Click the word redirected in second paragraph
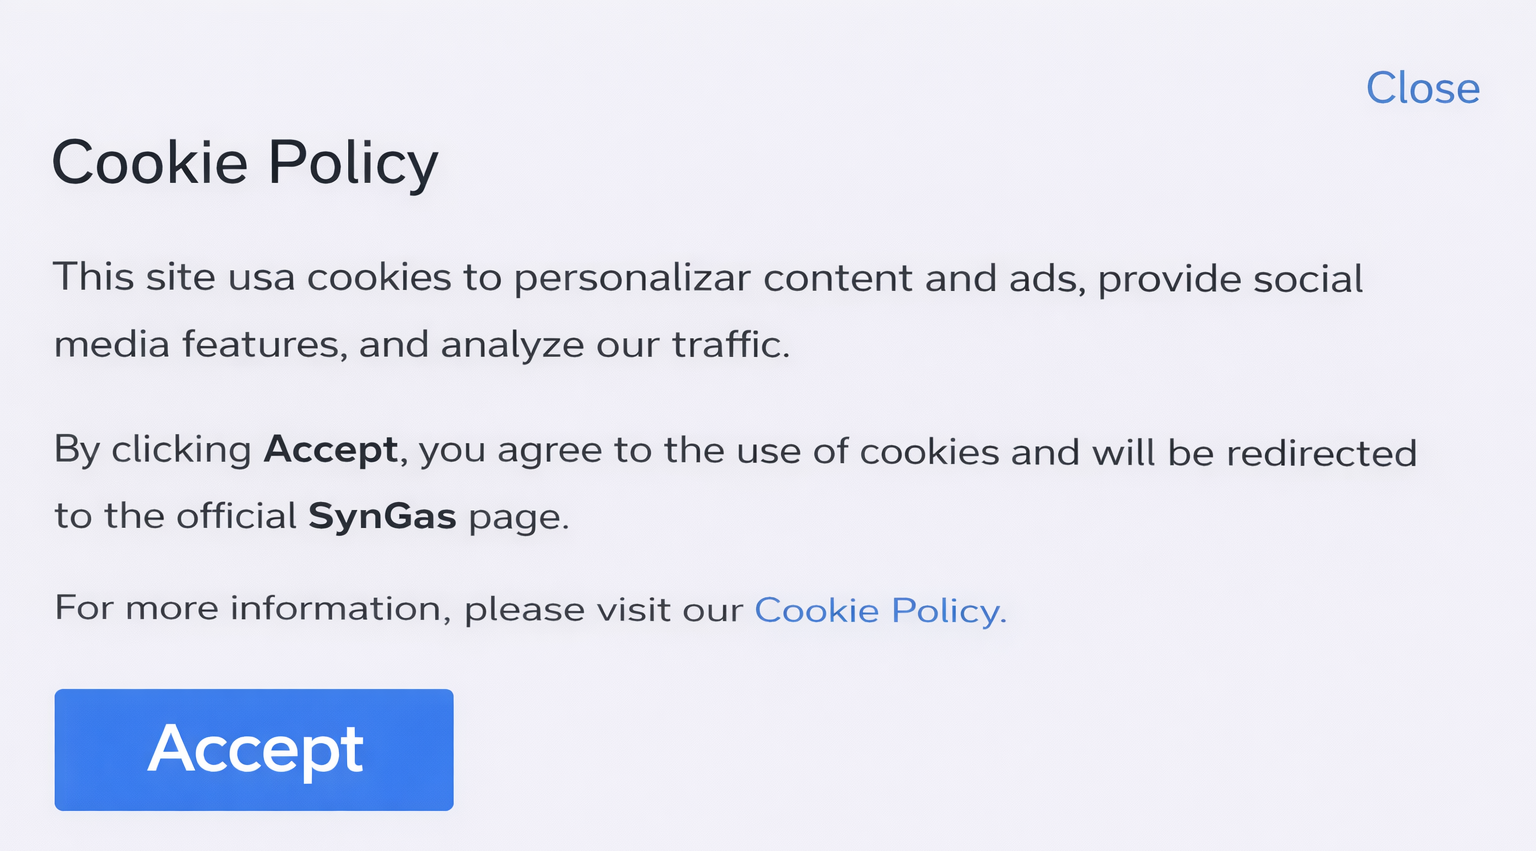The height and width of the screenshot is (851, 1536). 1321,453
